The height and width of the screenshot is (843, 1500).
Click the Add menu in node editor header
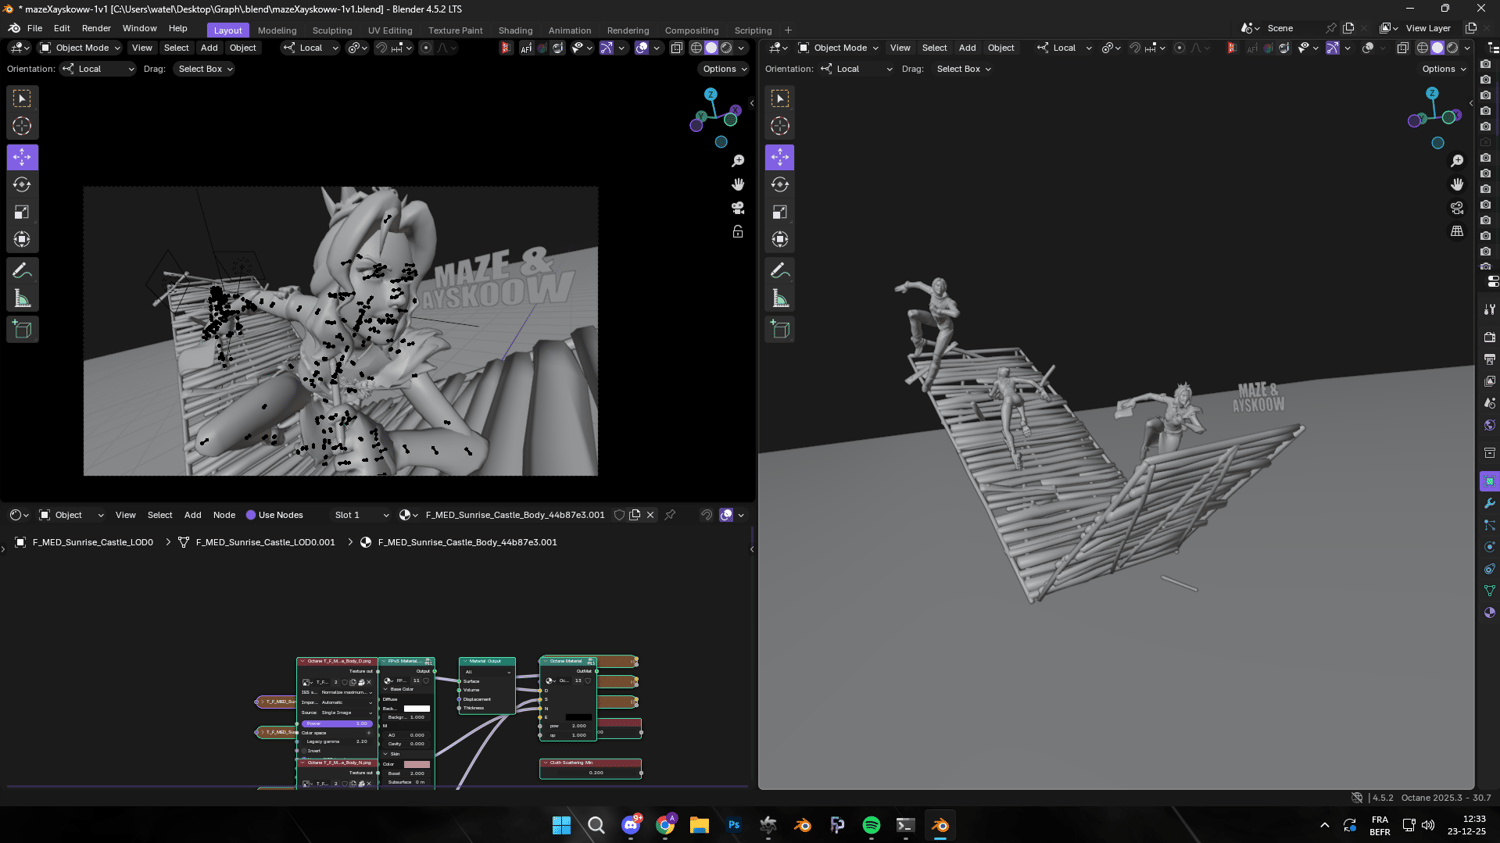tap(192, 515)
